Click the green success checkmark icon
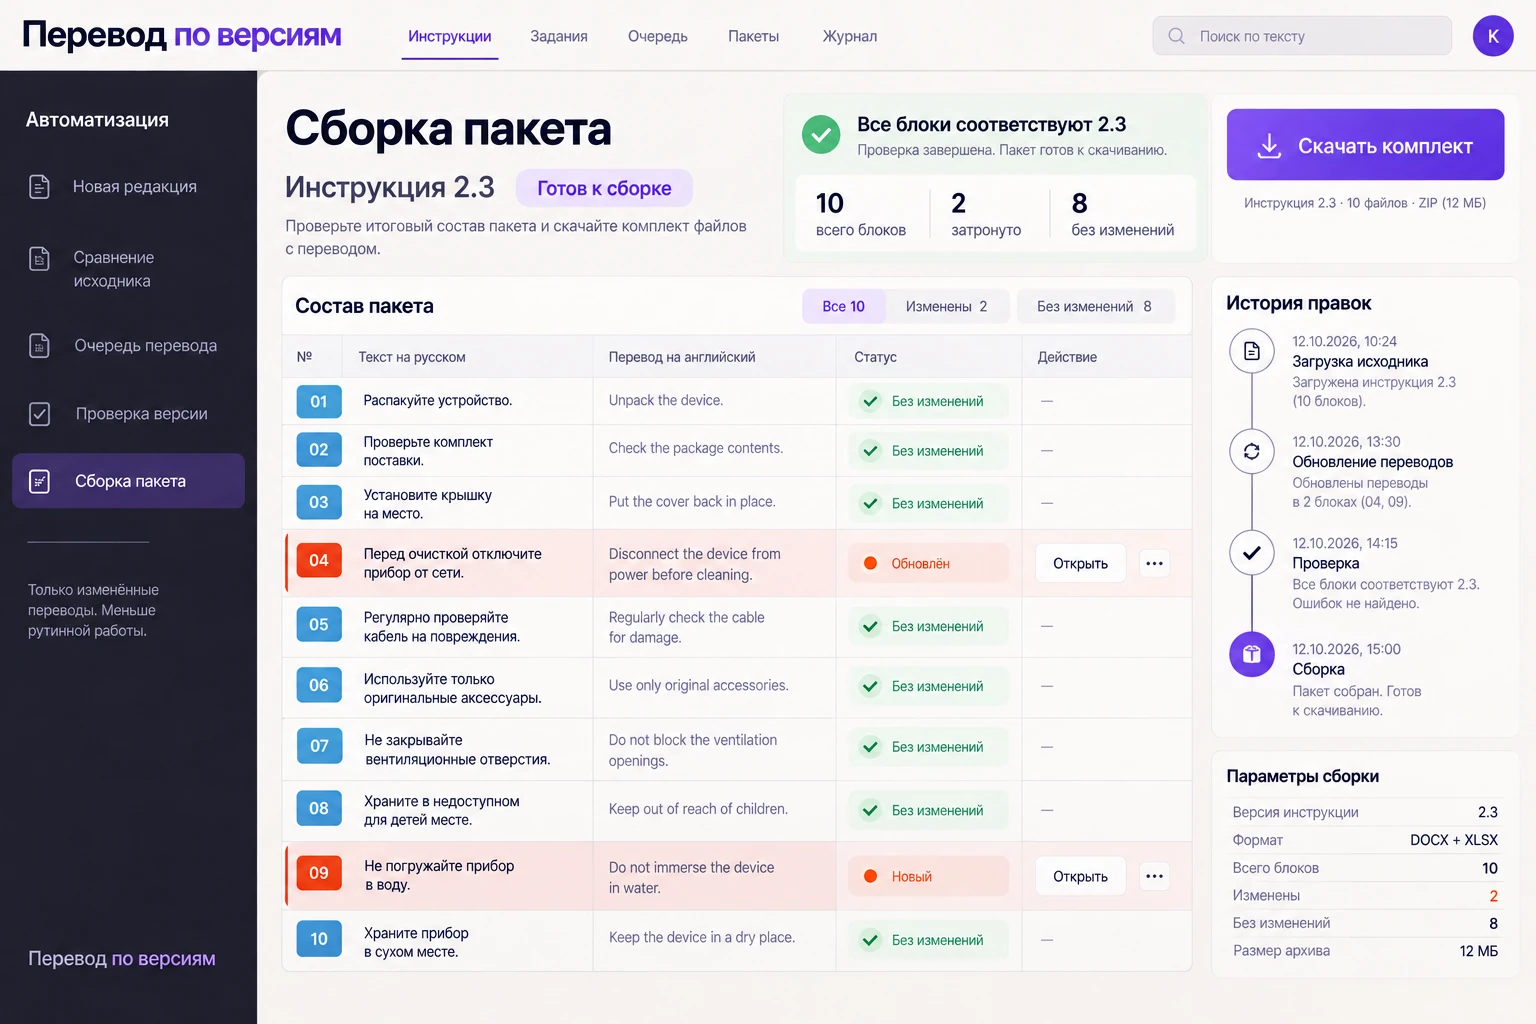1536x1024 pixels. coord(821,134)
